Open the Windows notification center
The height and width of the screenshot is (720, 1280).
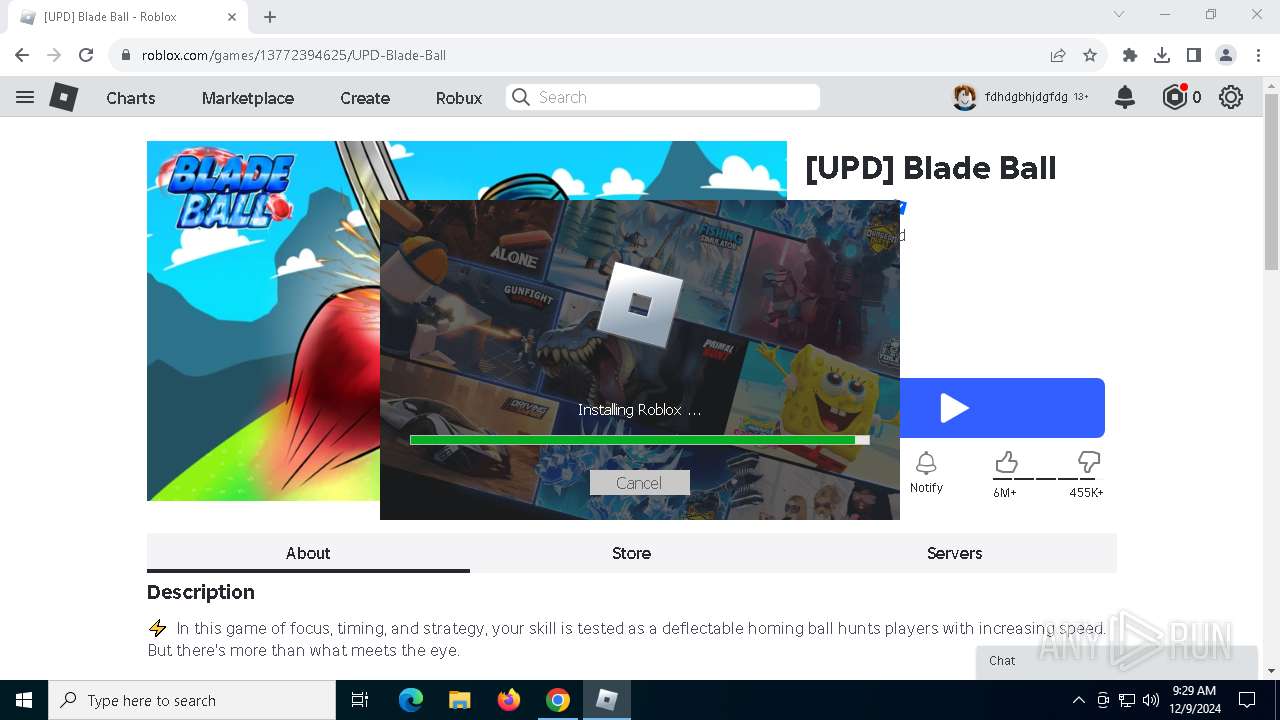point(1247,700)
